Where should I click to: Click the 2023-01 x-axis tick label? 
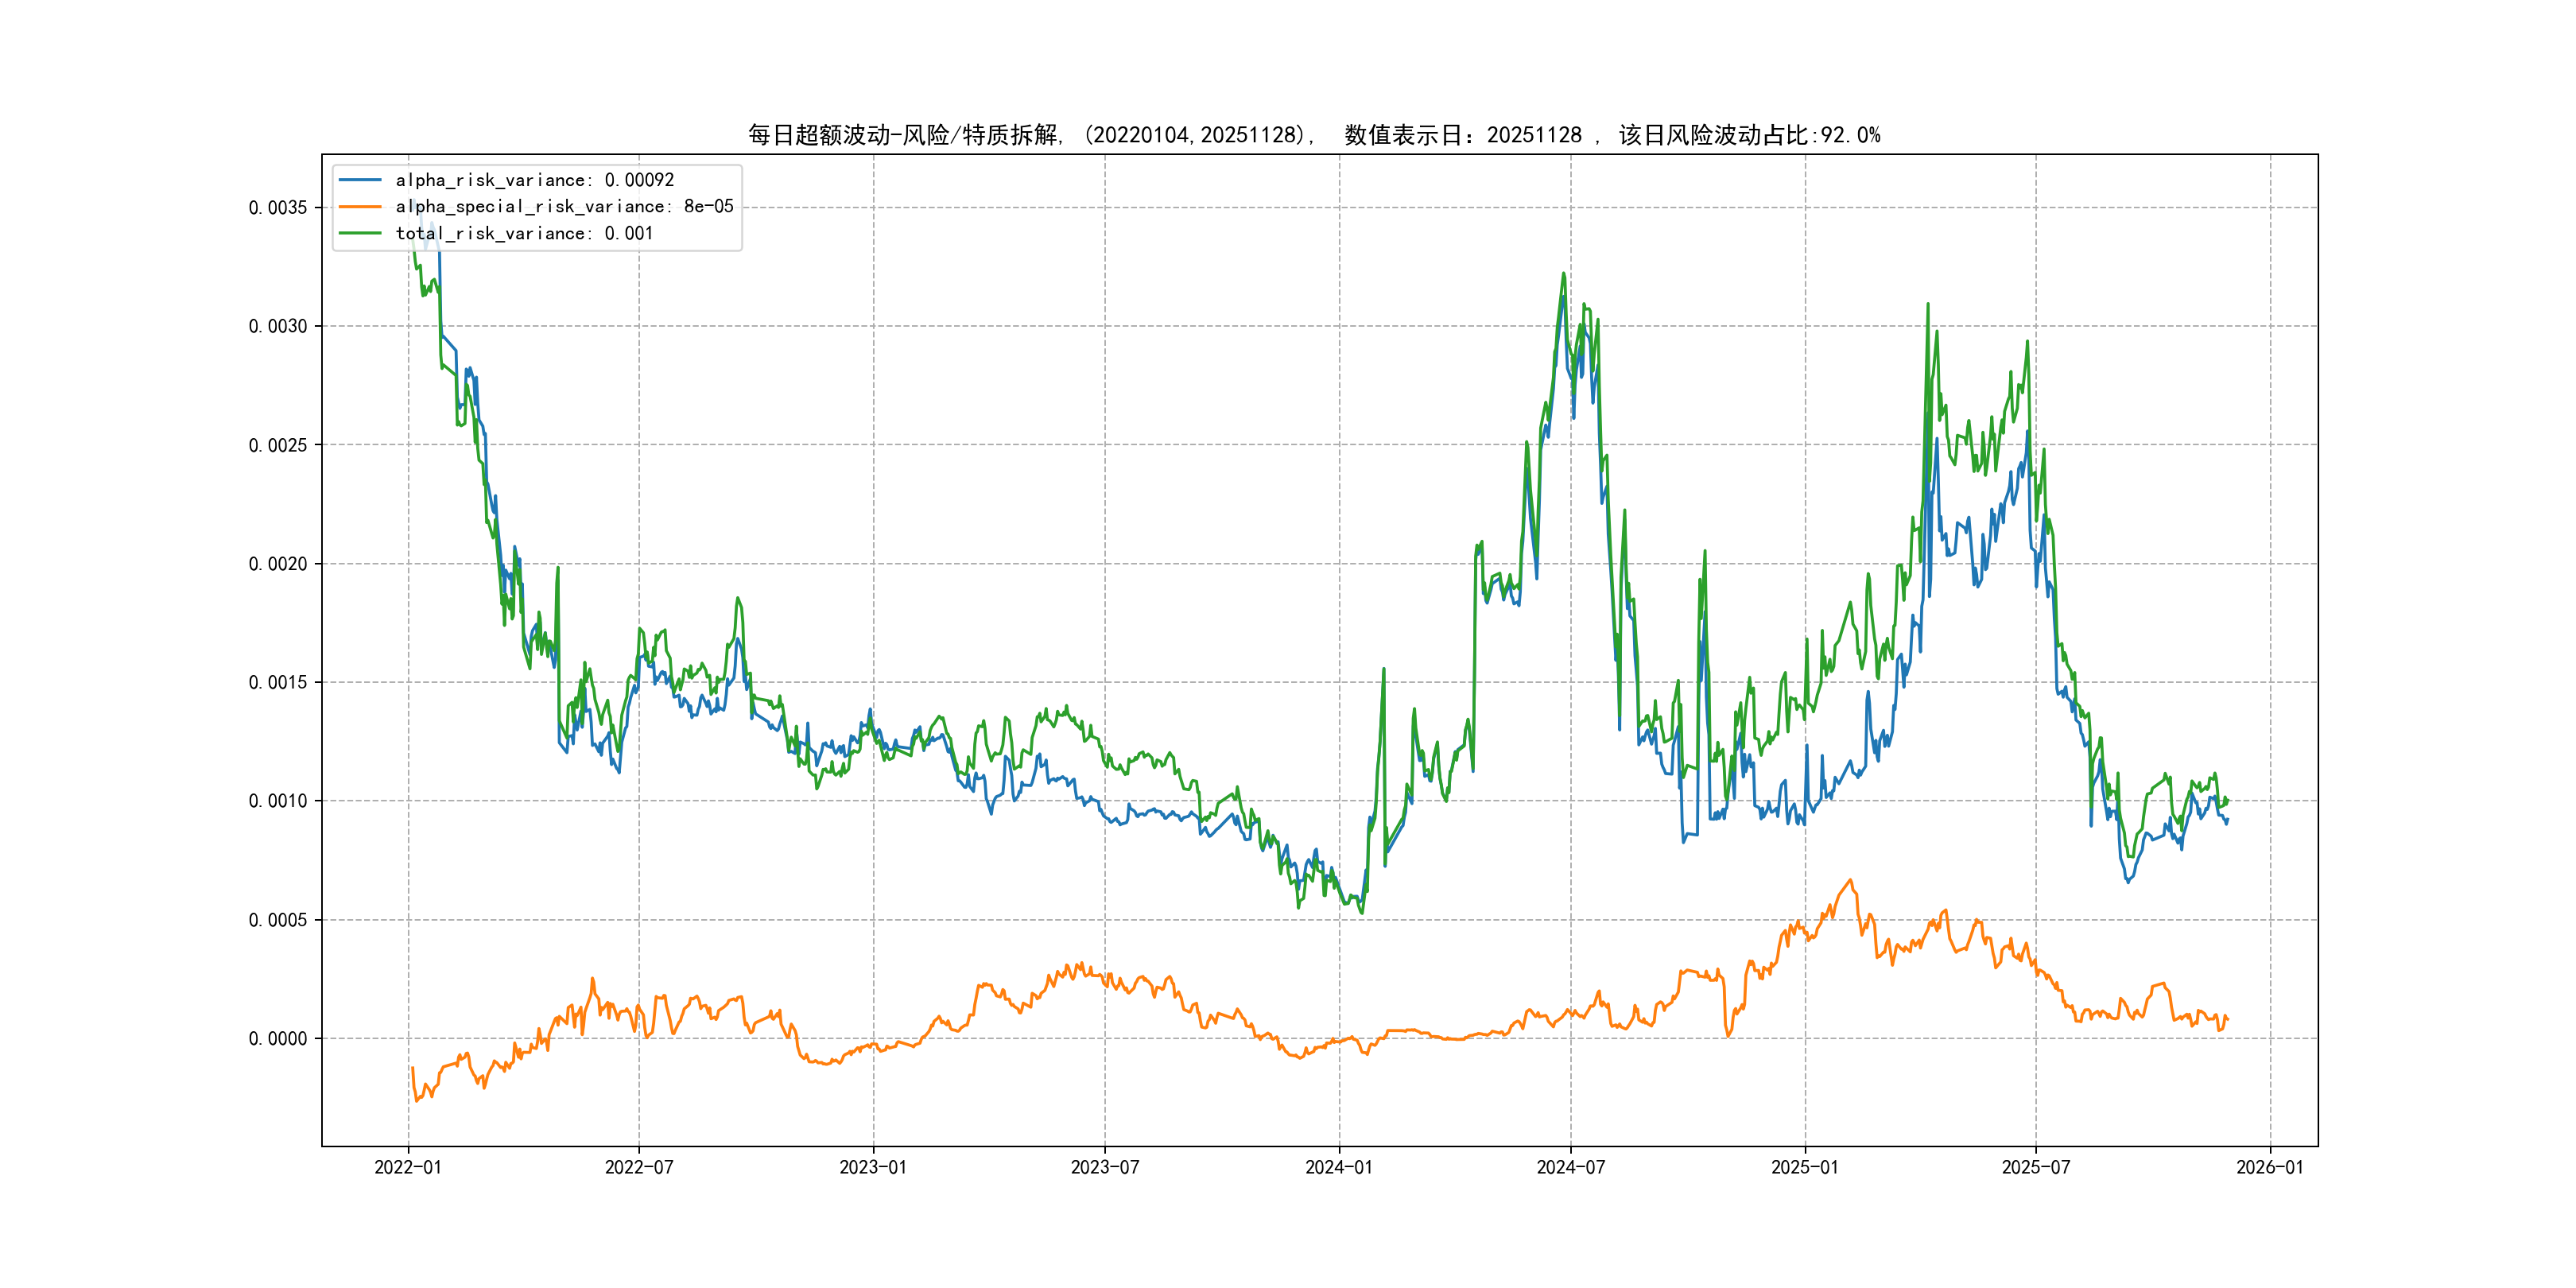873,1167
